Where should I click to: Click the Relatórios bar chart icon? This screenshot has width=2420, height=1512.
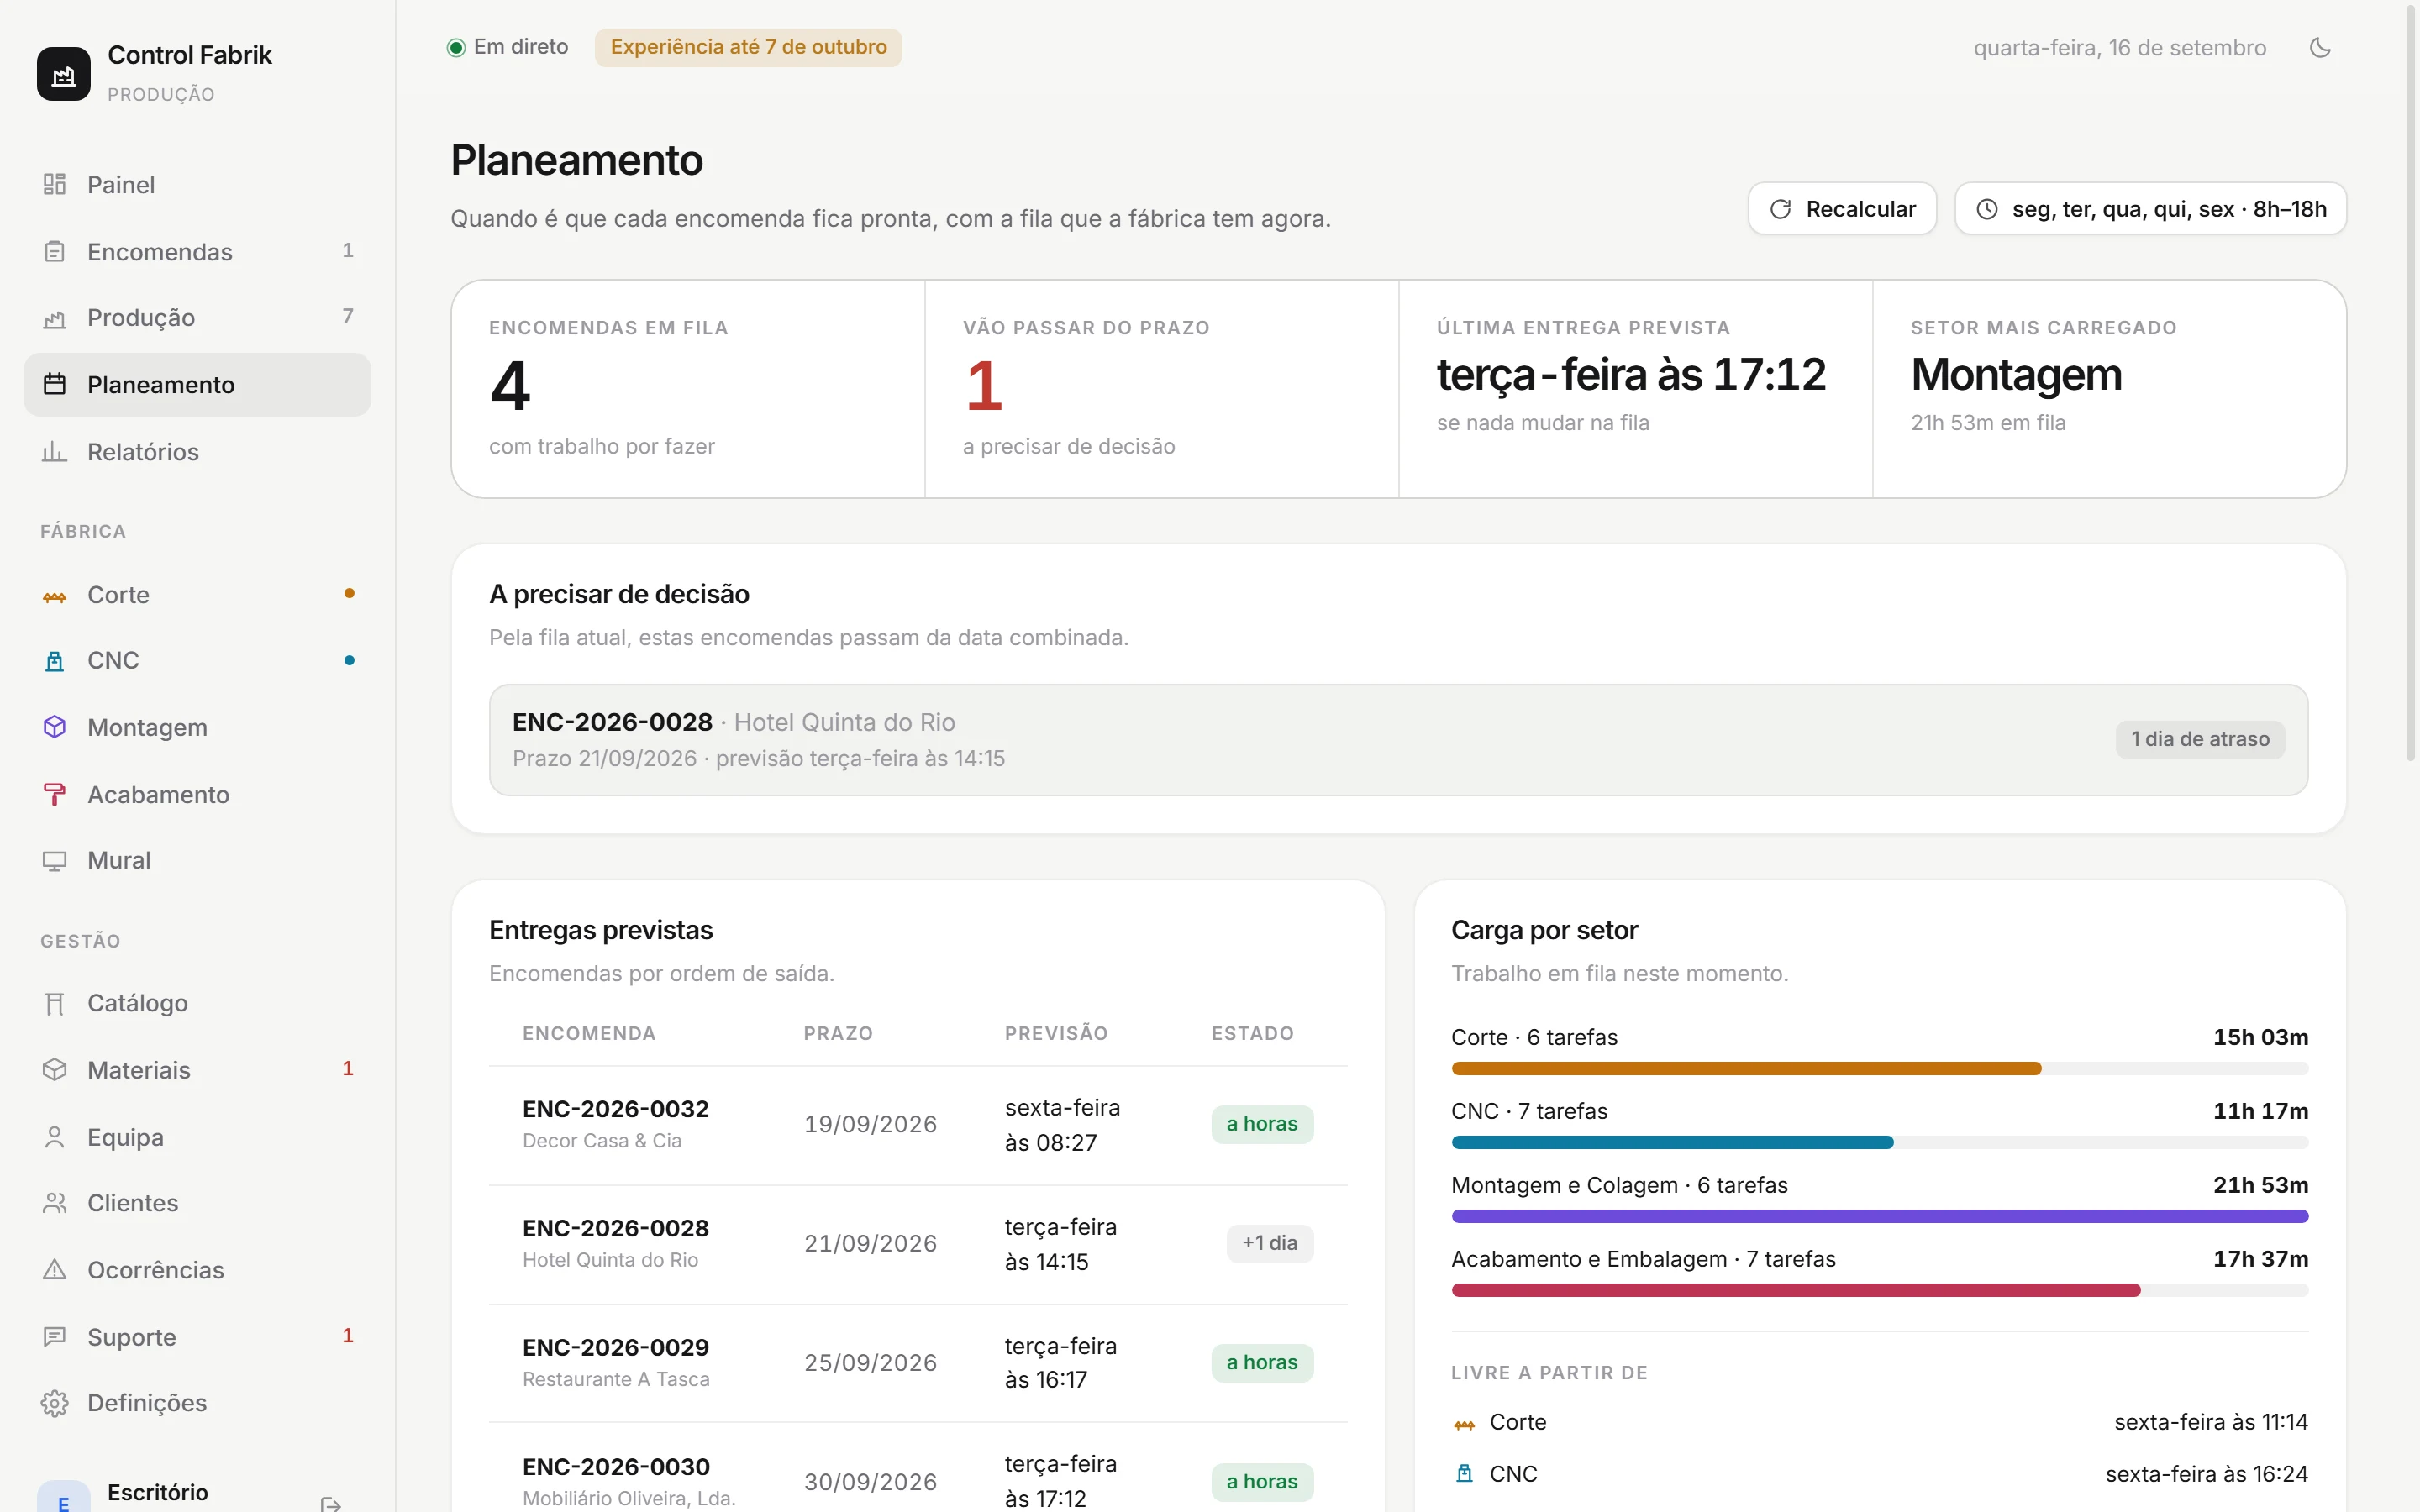click(x=54, y=451)
